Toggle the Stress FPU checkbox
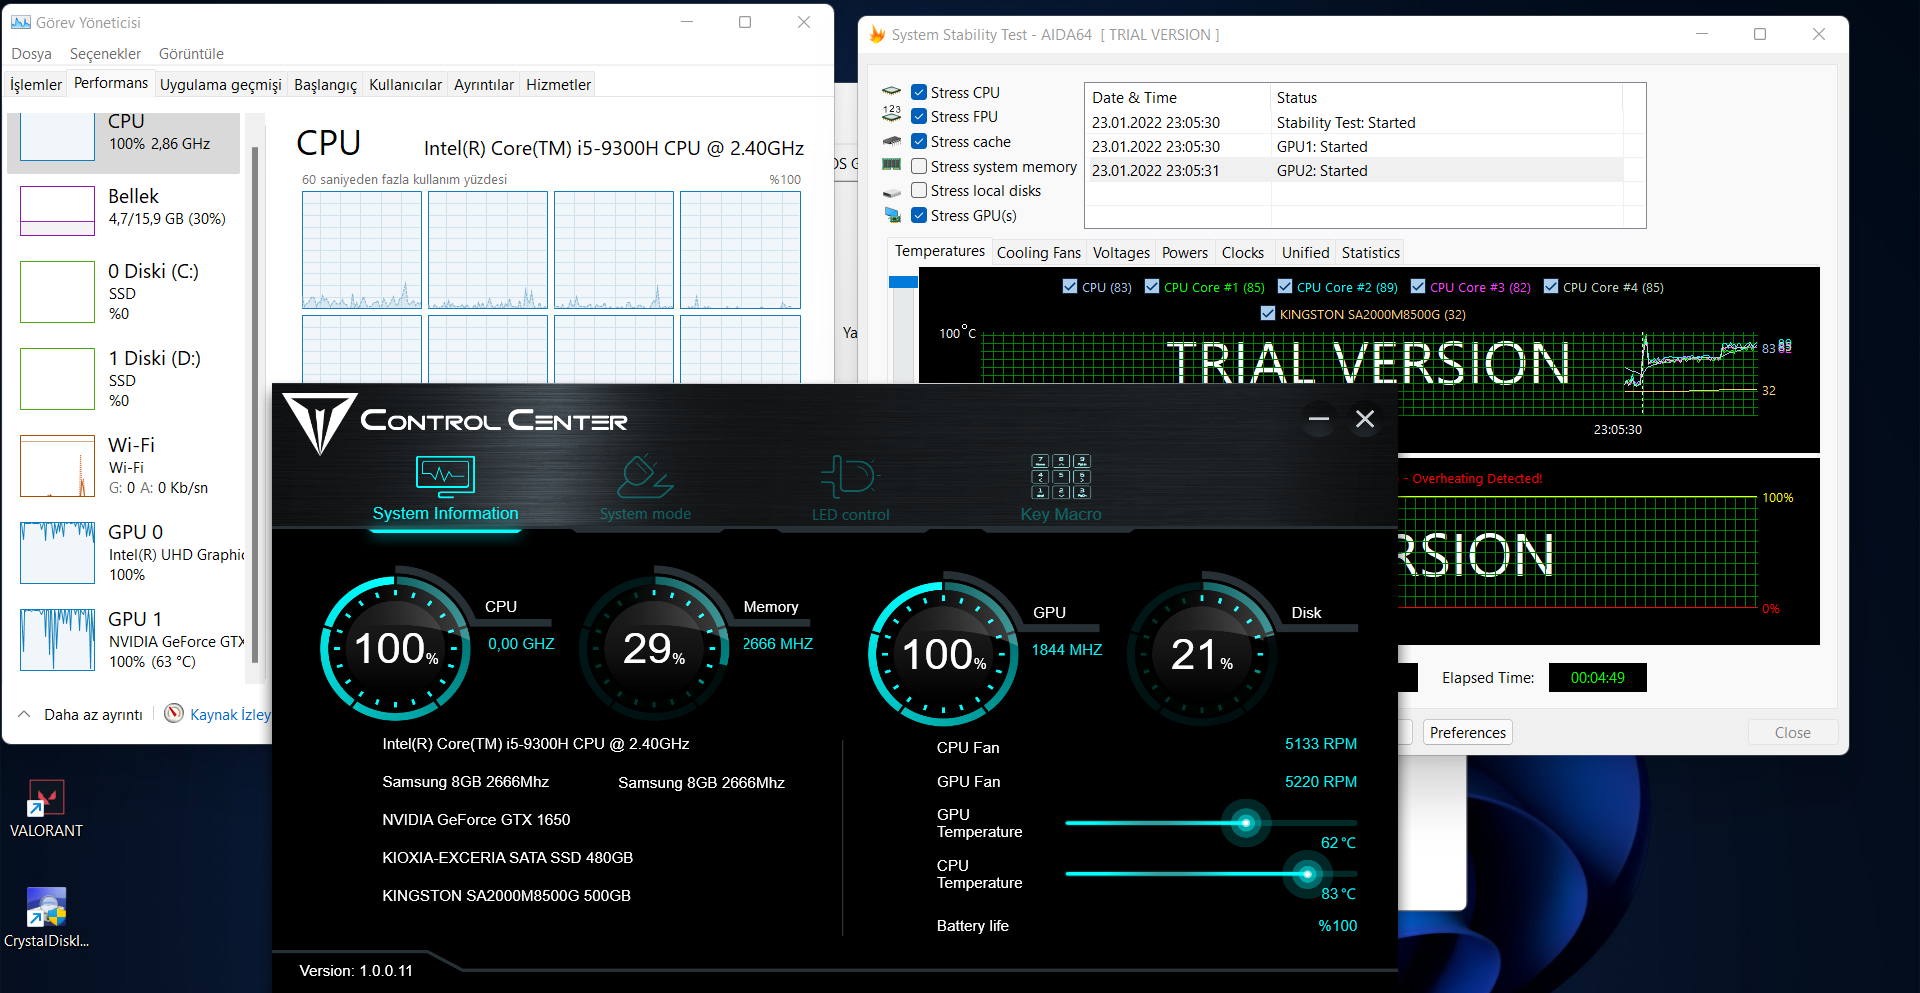This screenshot has width=1920, height=993. point(919,116)
